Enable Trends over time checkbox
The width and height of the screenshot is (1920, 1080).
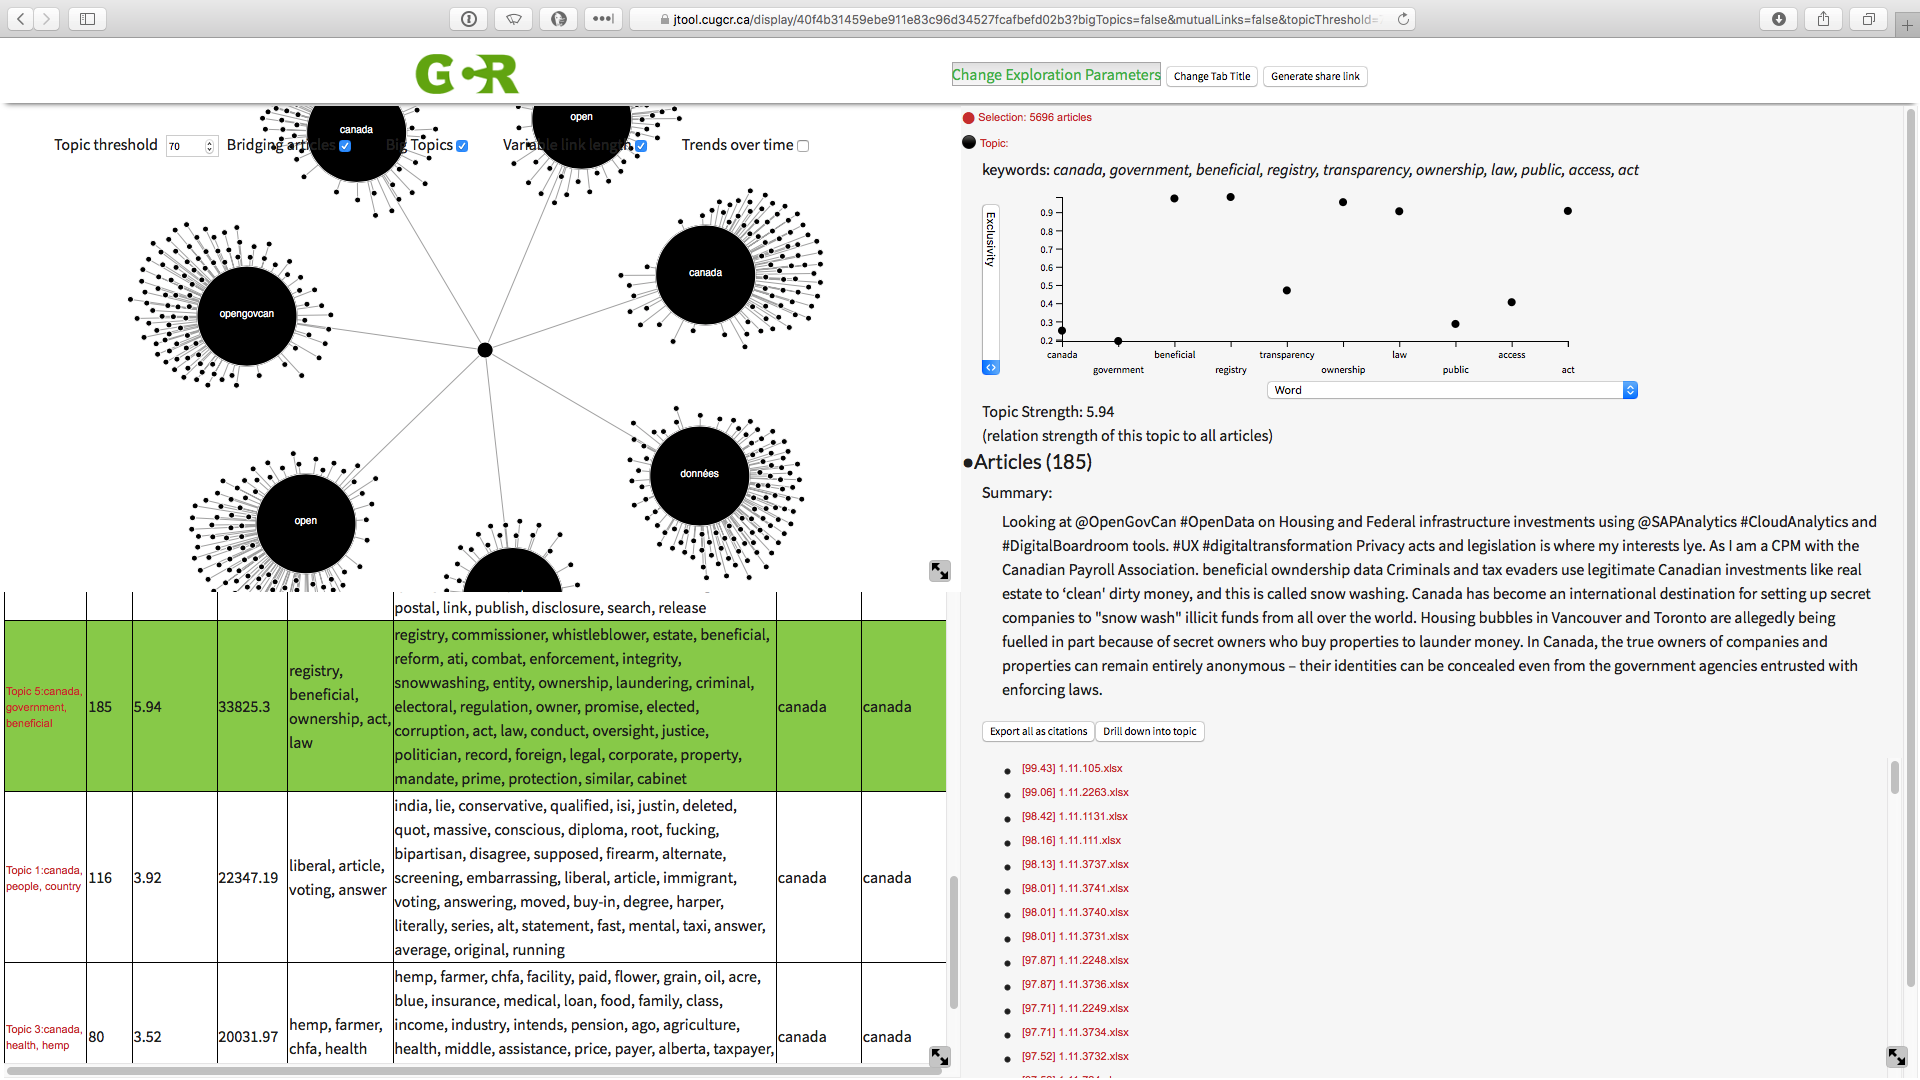pyautogui.click(x=803, y=146)
